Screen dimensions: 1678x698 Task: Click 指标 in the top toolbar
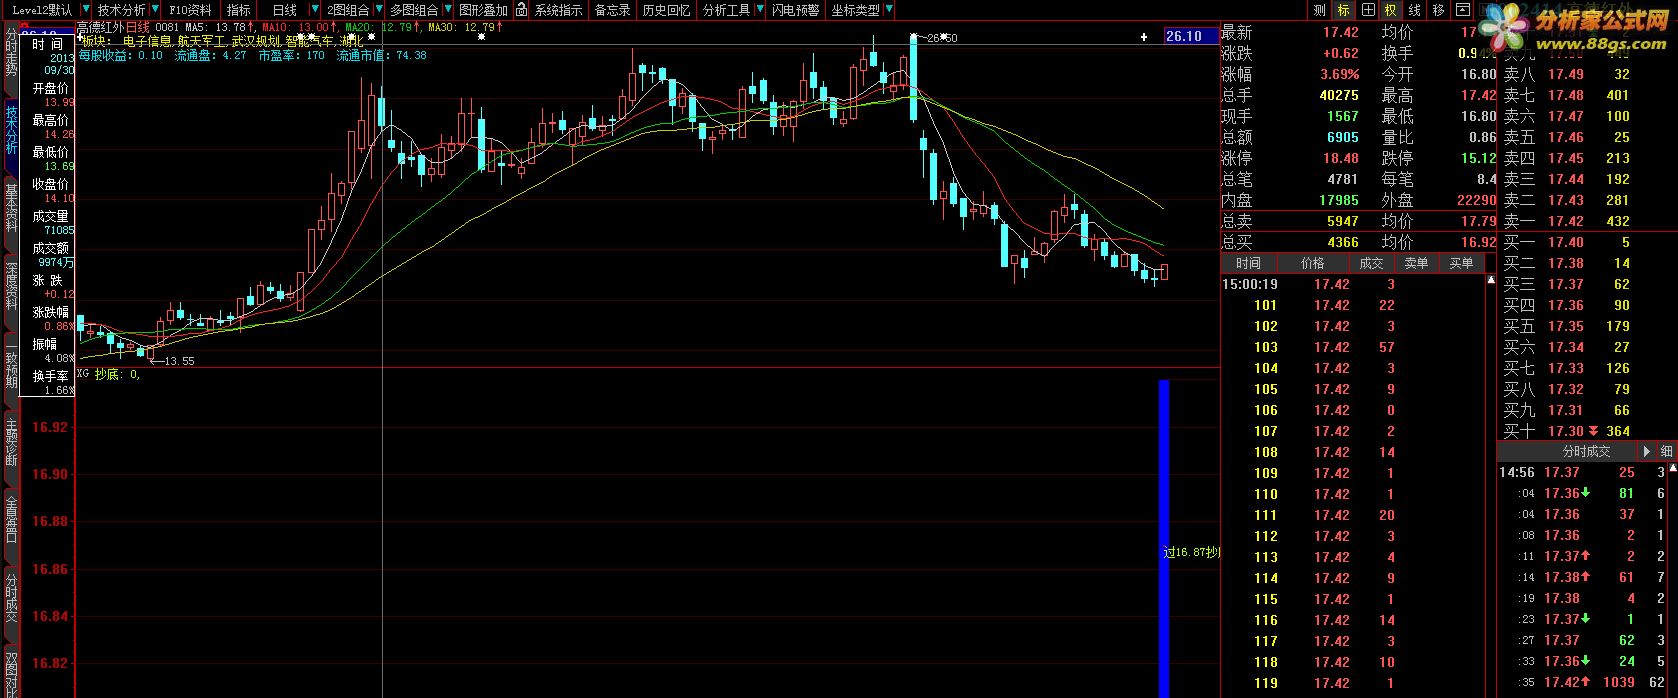point(239,10)
